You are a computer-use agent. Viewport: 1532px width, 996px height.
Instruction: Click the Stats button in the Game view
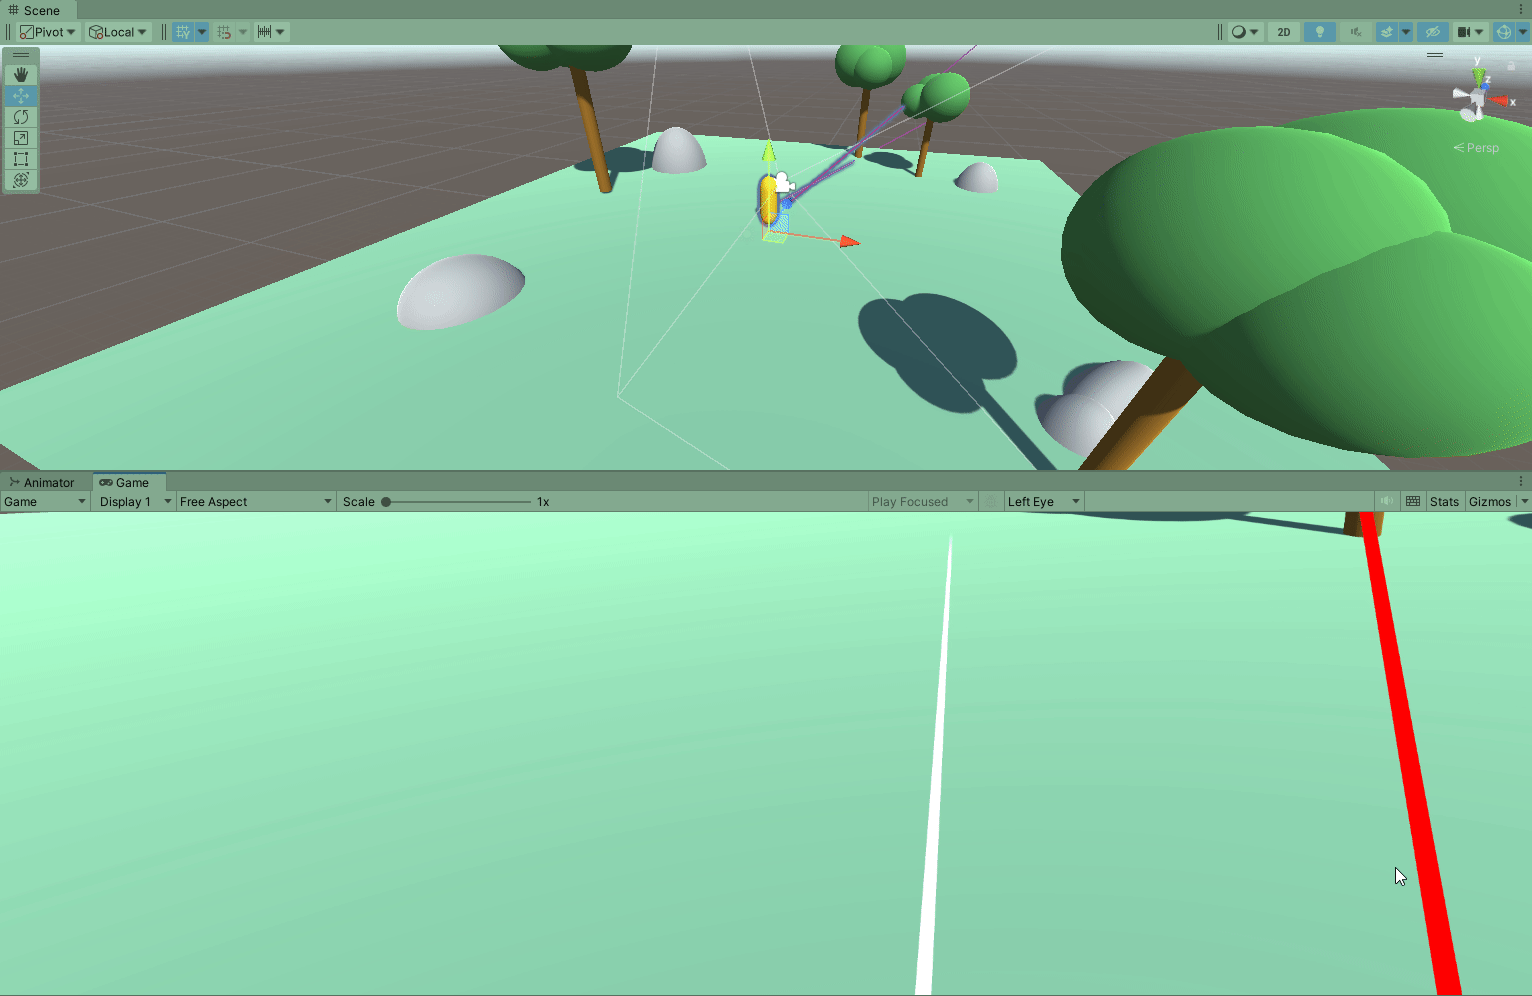click(1444, 502)
